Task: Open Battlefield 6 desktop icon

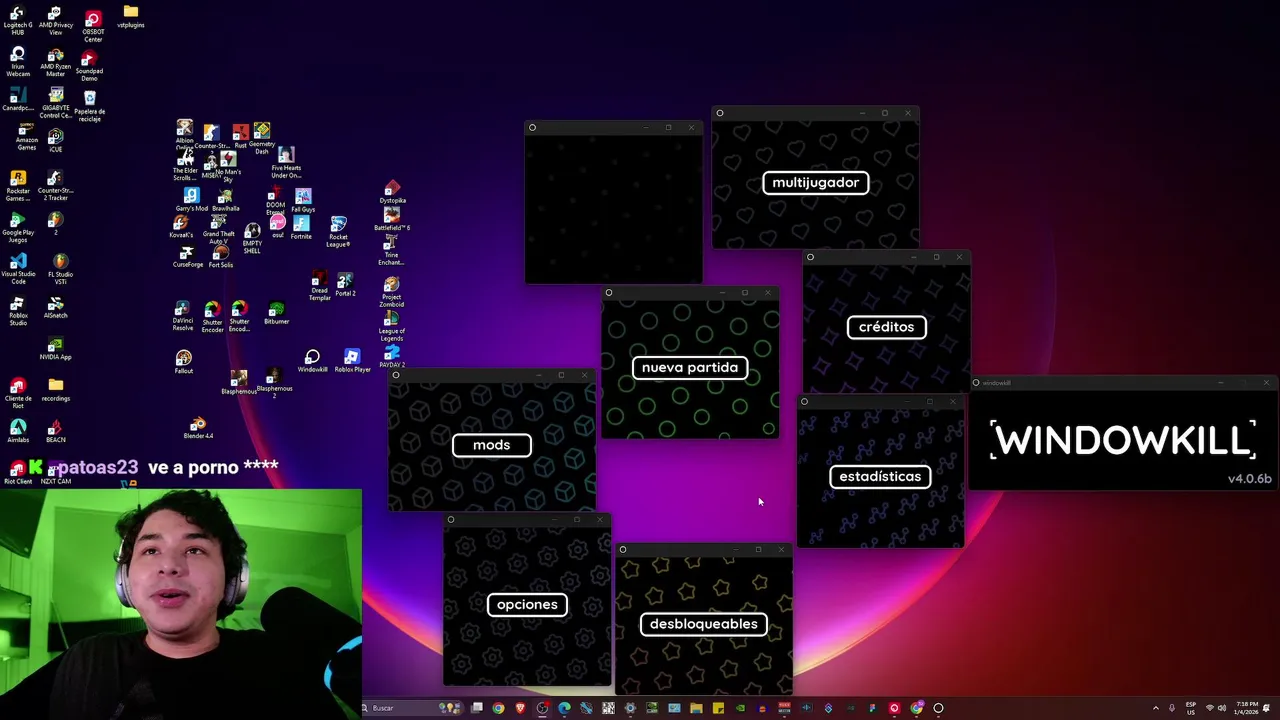Action: [392, 220]
